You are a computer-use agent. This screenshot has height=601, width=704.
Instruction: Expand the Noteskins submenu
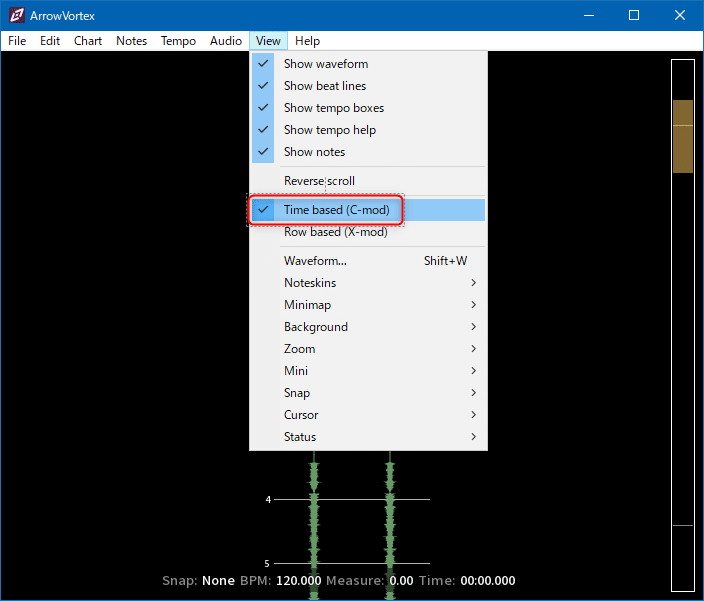[x=368, y=283]
